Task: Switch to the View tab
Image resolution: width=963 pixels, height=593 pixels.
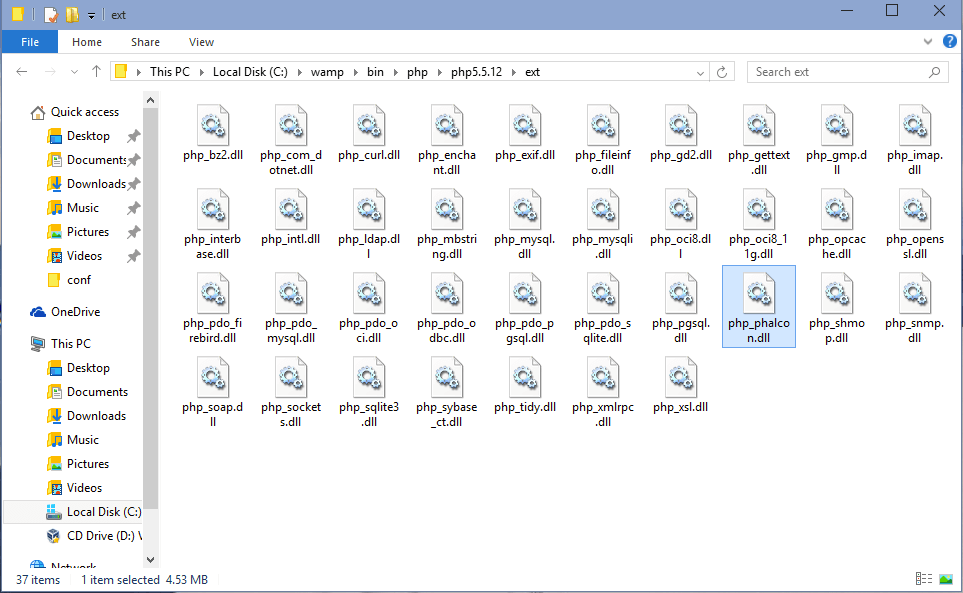Action: (201, 42)
